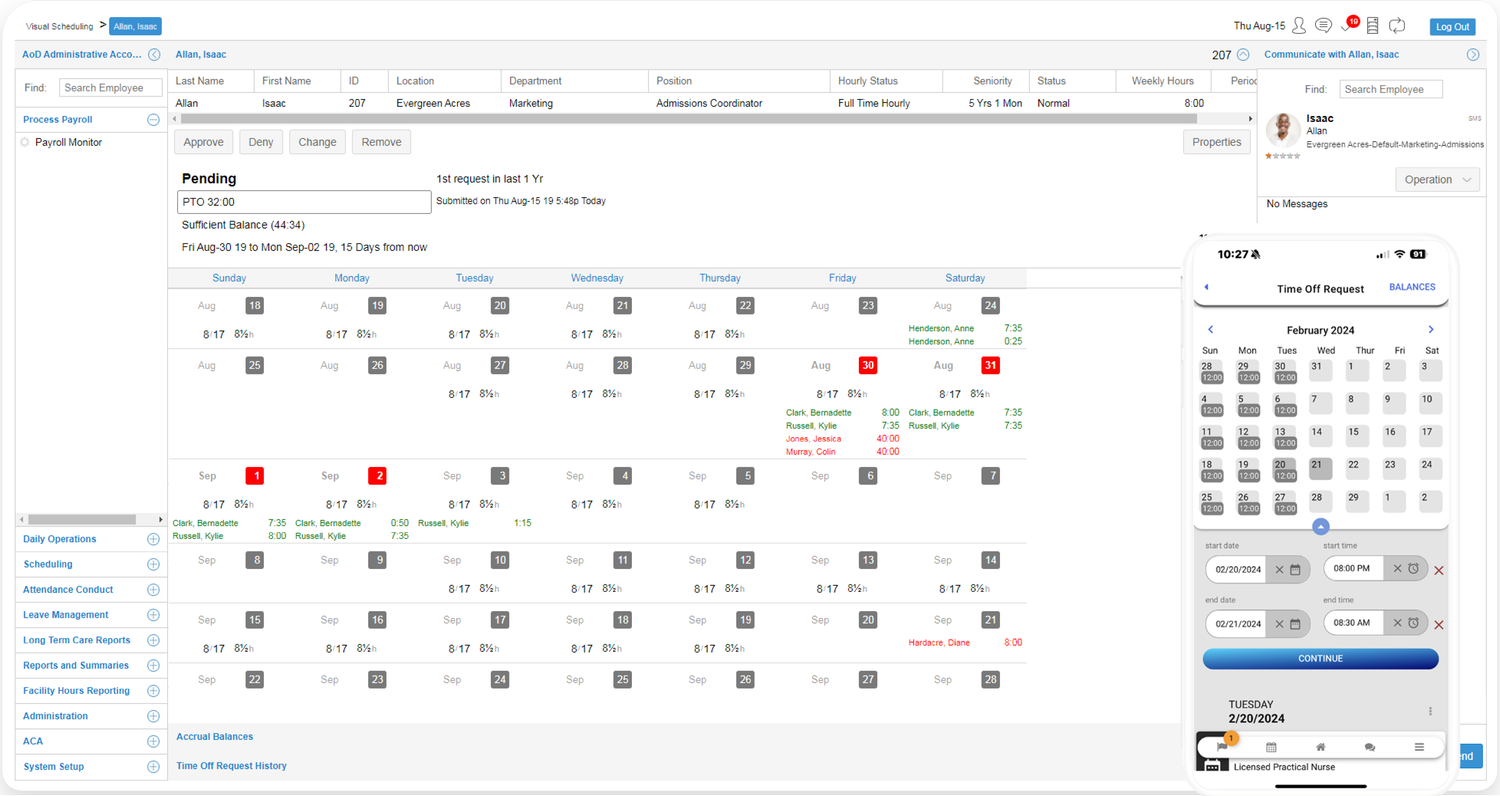Viewport: 1500px width, 796px height.
Task: Tap BALANCES in the Time Off Request header
Action: click(1412, 287)
